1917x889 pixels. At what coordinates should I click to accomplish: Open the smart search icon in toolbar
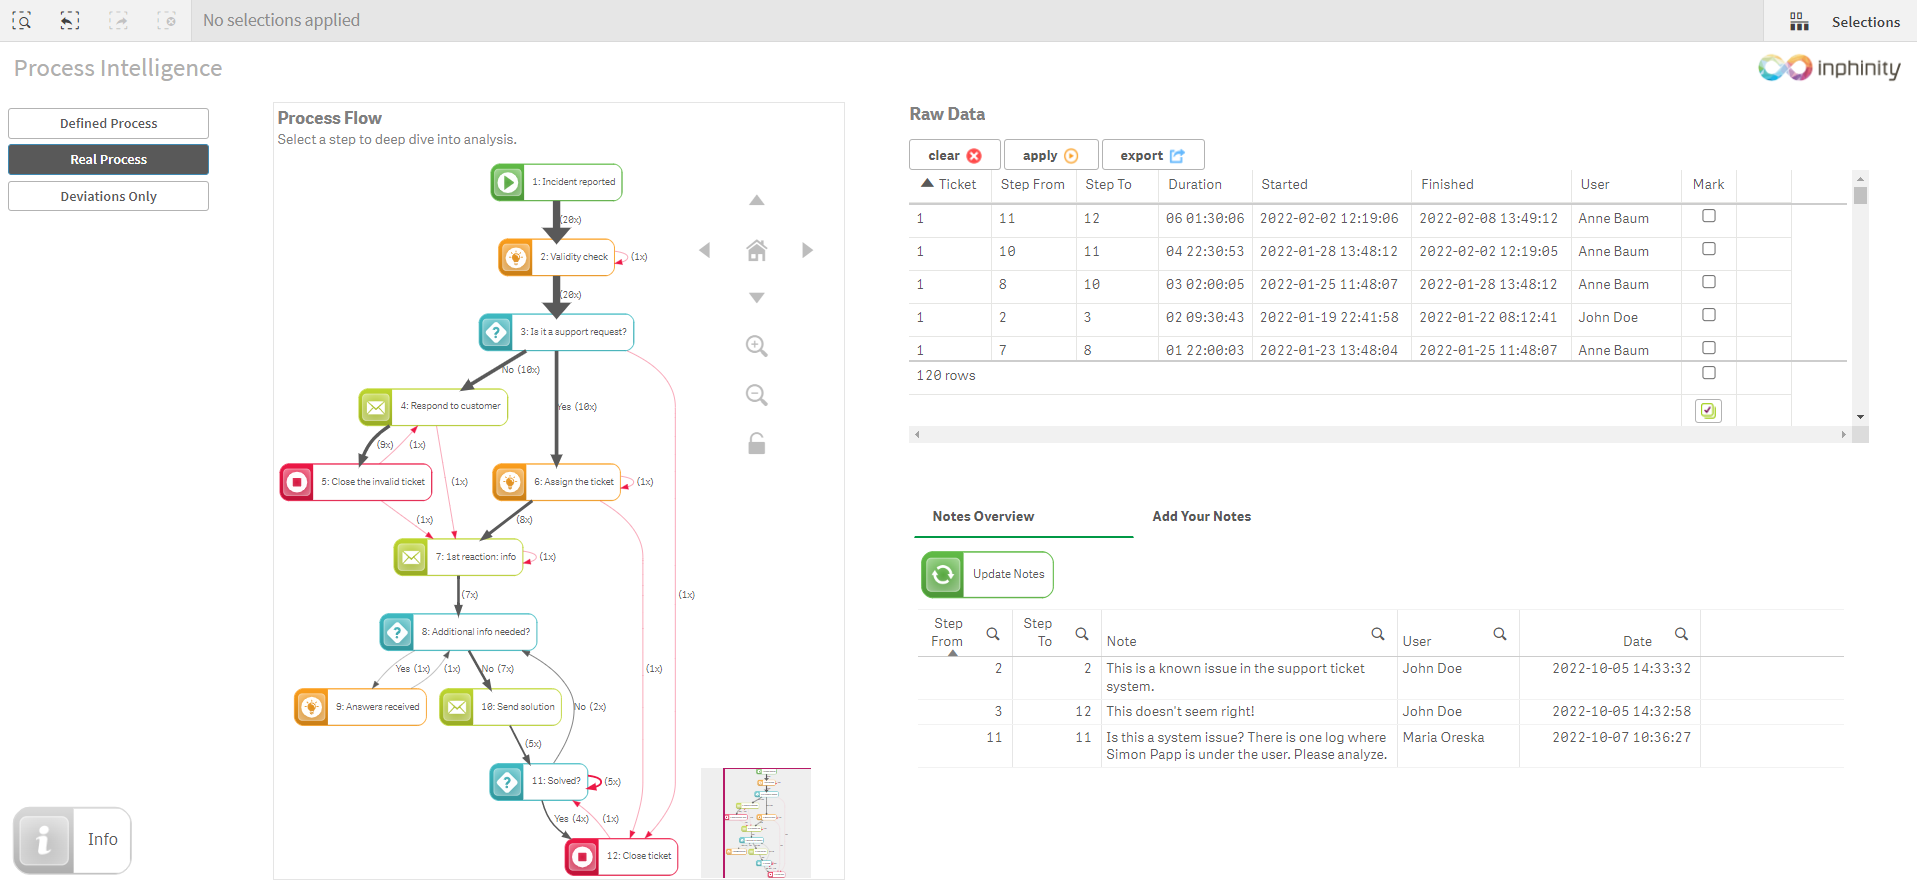tap(21, 20)
